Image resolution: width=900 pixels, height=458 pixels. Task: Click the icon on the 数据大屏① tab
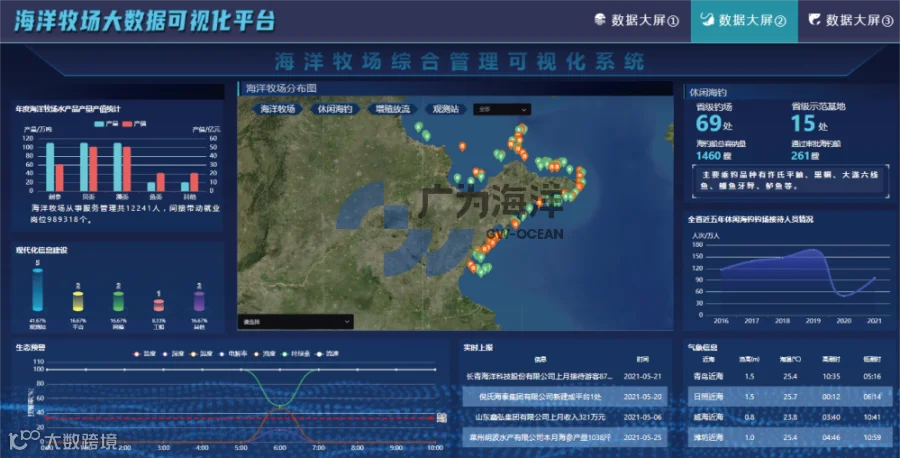point(600,20)
